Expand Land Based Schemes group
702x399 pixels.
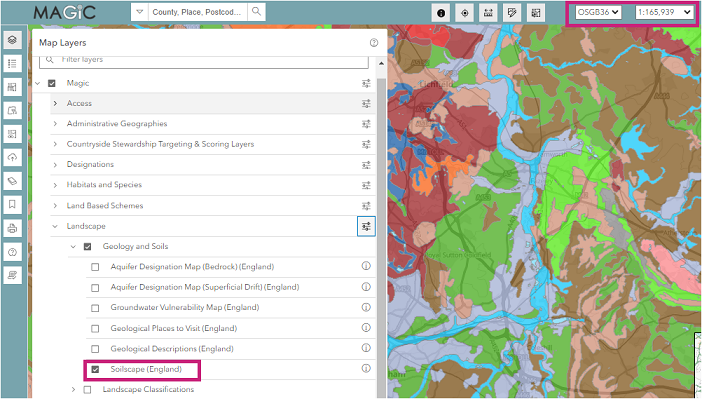coord(55,206)
